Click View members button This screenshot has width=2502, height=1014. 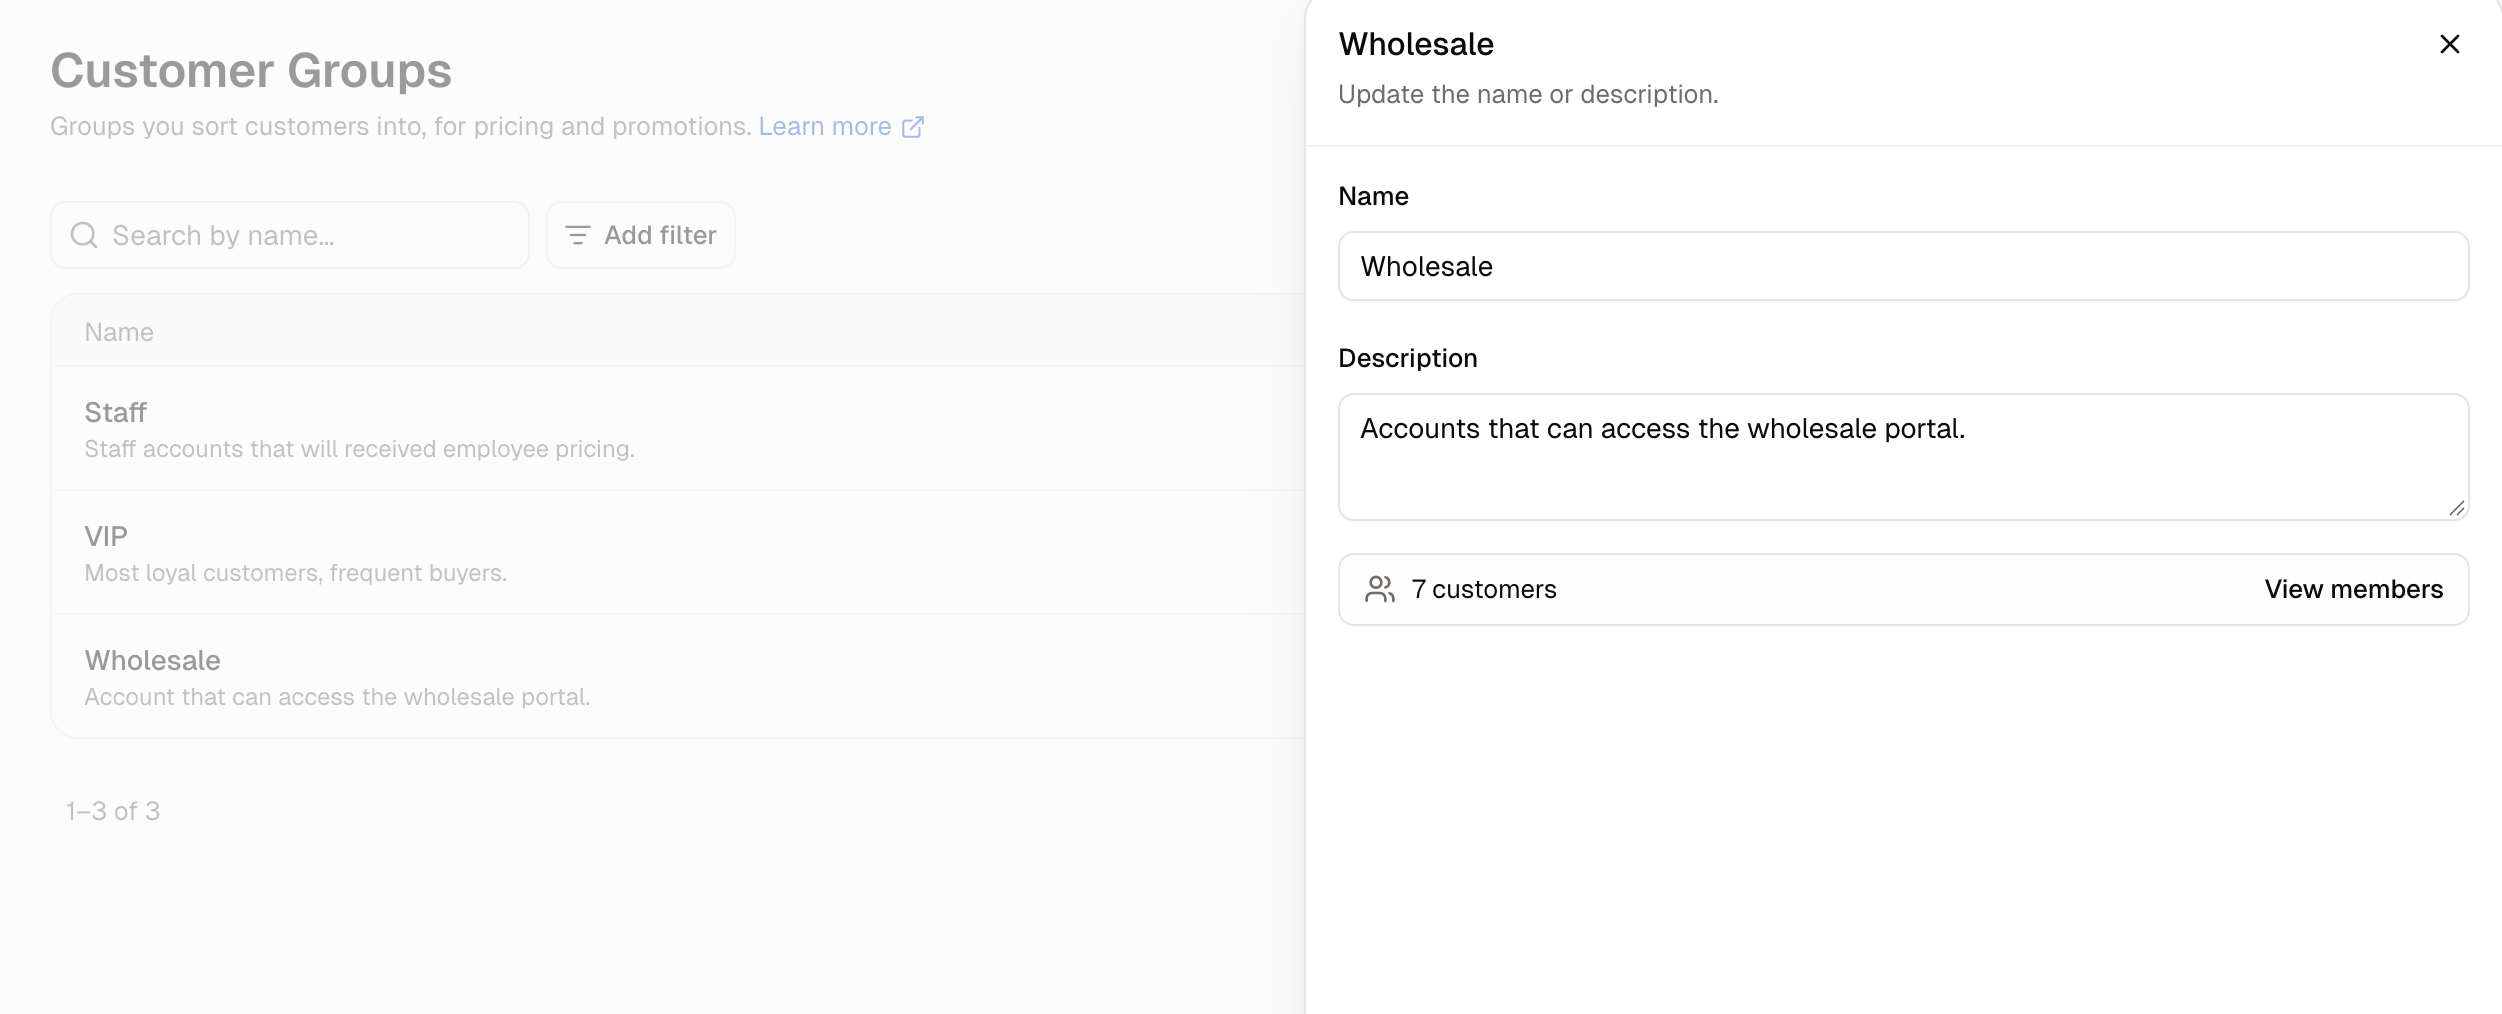click(x=2353, y=589)
